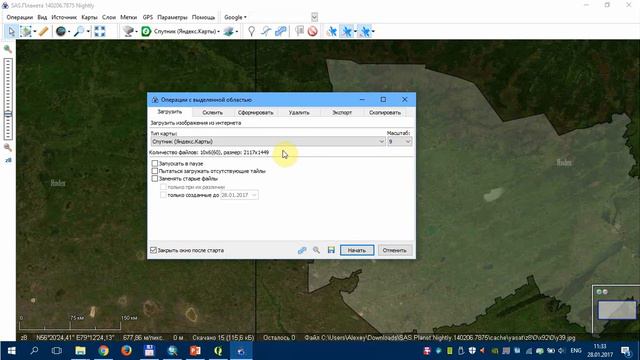Open the date picker dropdown 28.01.2017

click(x=254, y=195)
